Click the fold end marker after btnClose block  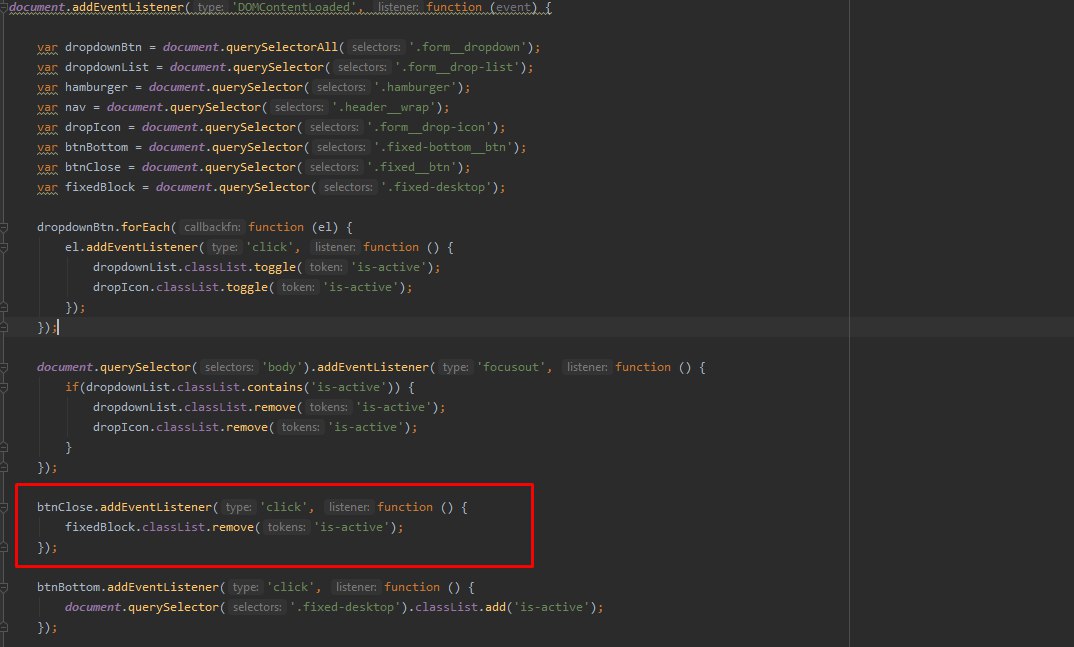3,548
